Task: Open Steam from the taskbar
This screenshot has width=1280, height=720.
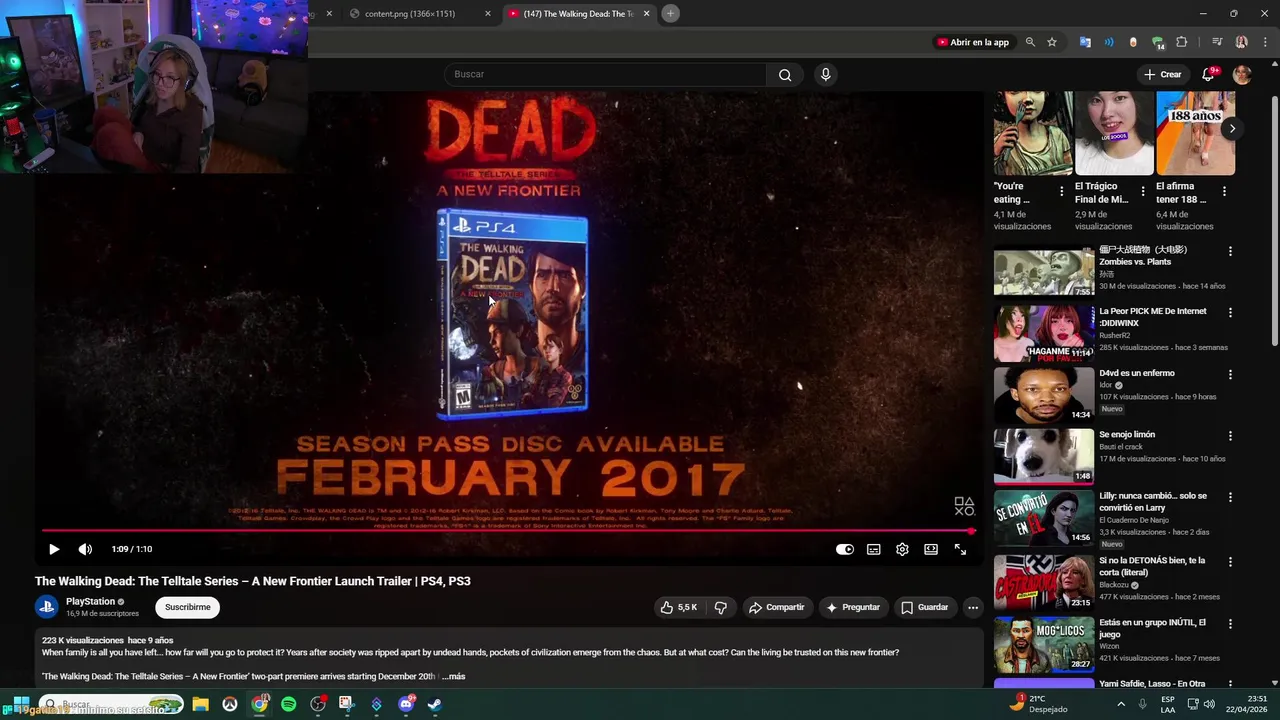Action: (435, 704)
